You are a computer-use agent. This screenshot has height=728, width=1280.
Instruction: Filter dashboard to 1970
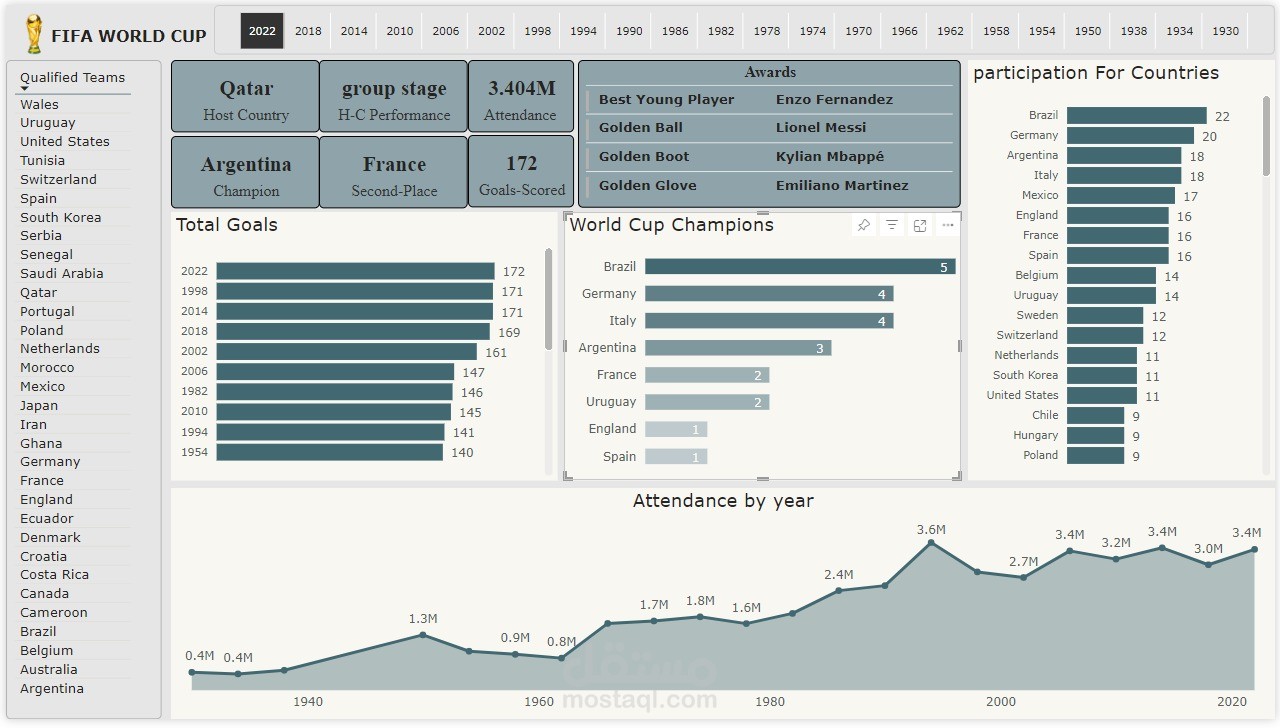click(x=859, y=31)
